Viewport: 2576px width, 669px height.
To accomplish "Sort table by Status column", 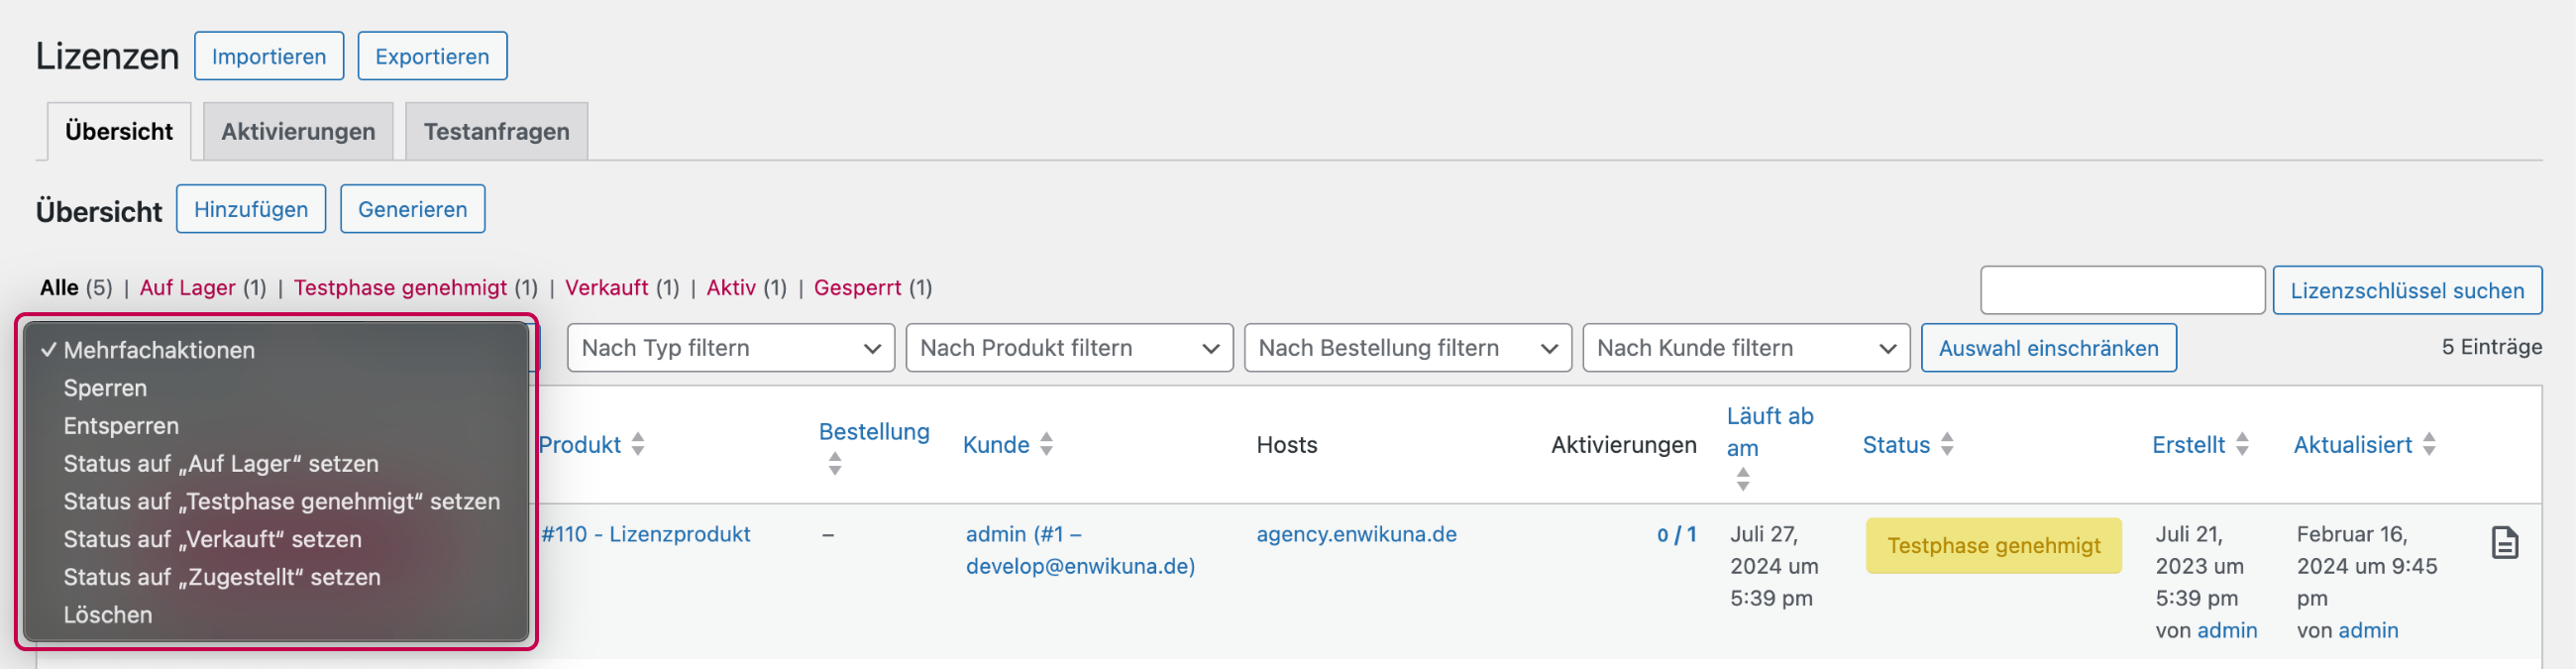I will 1896,445.
